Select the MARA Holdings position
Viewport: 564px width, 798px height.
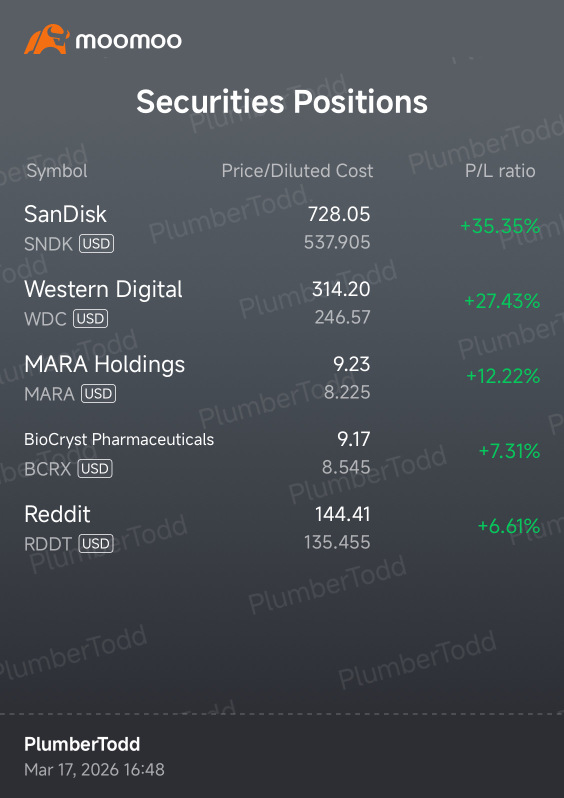click(282, 377)
